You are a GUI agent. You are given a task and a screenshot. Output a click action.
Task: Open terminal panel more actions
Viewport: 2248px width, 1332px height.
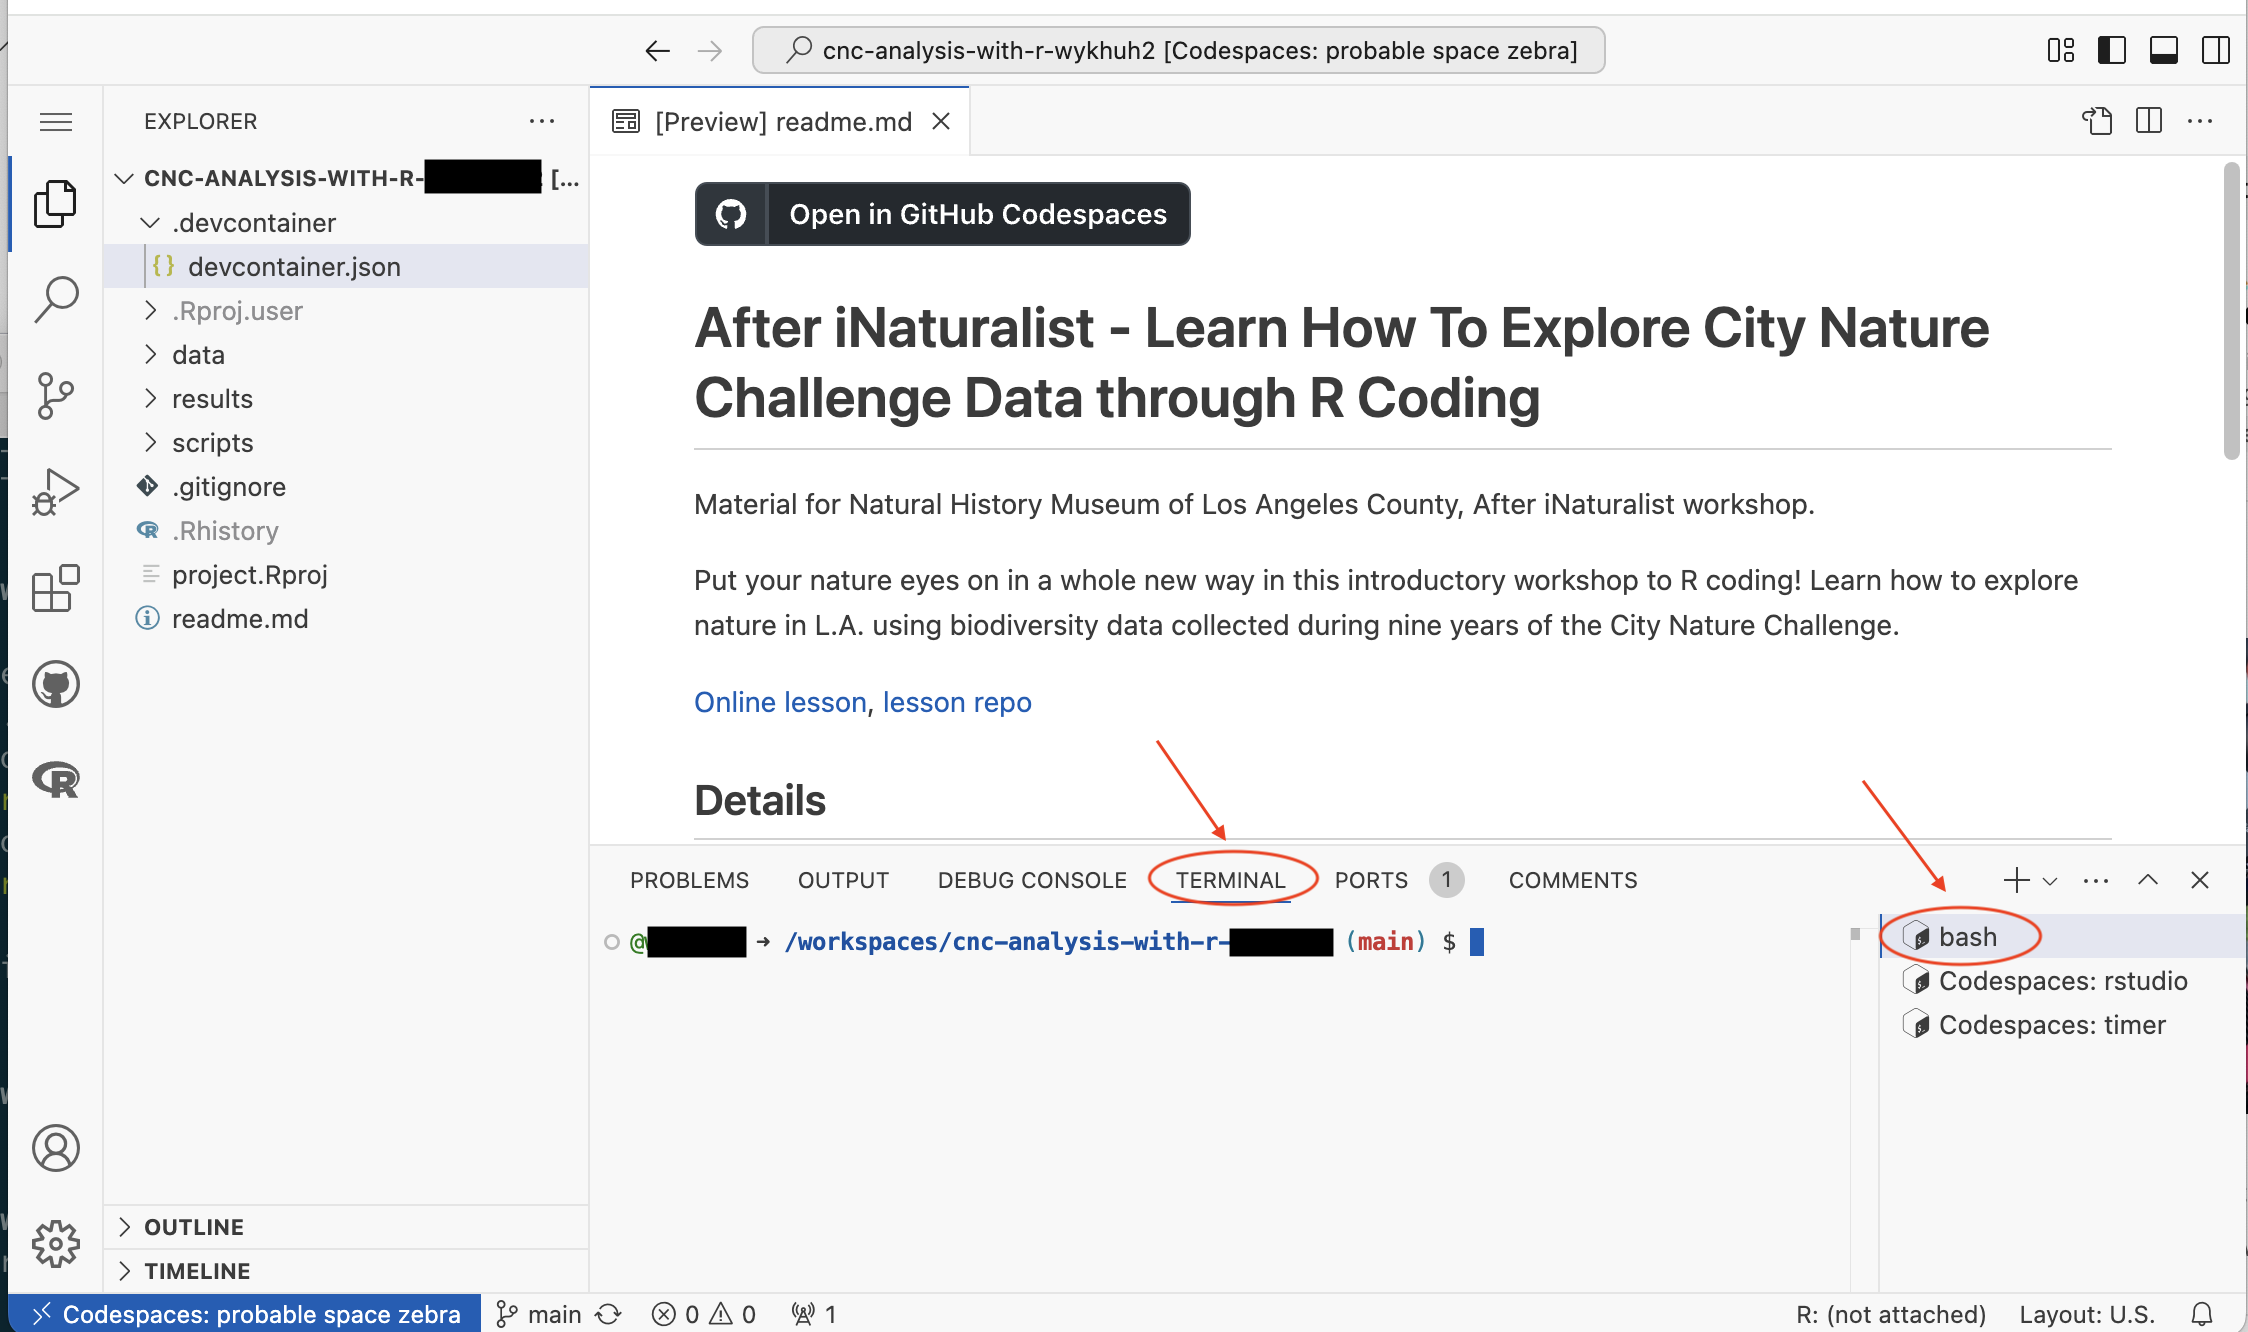(x=2096, y=880)
